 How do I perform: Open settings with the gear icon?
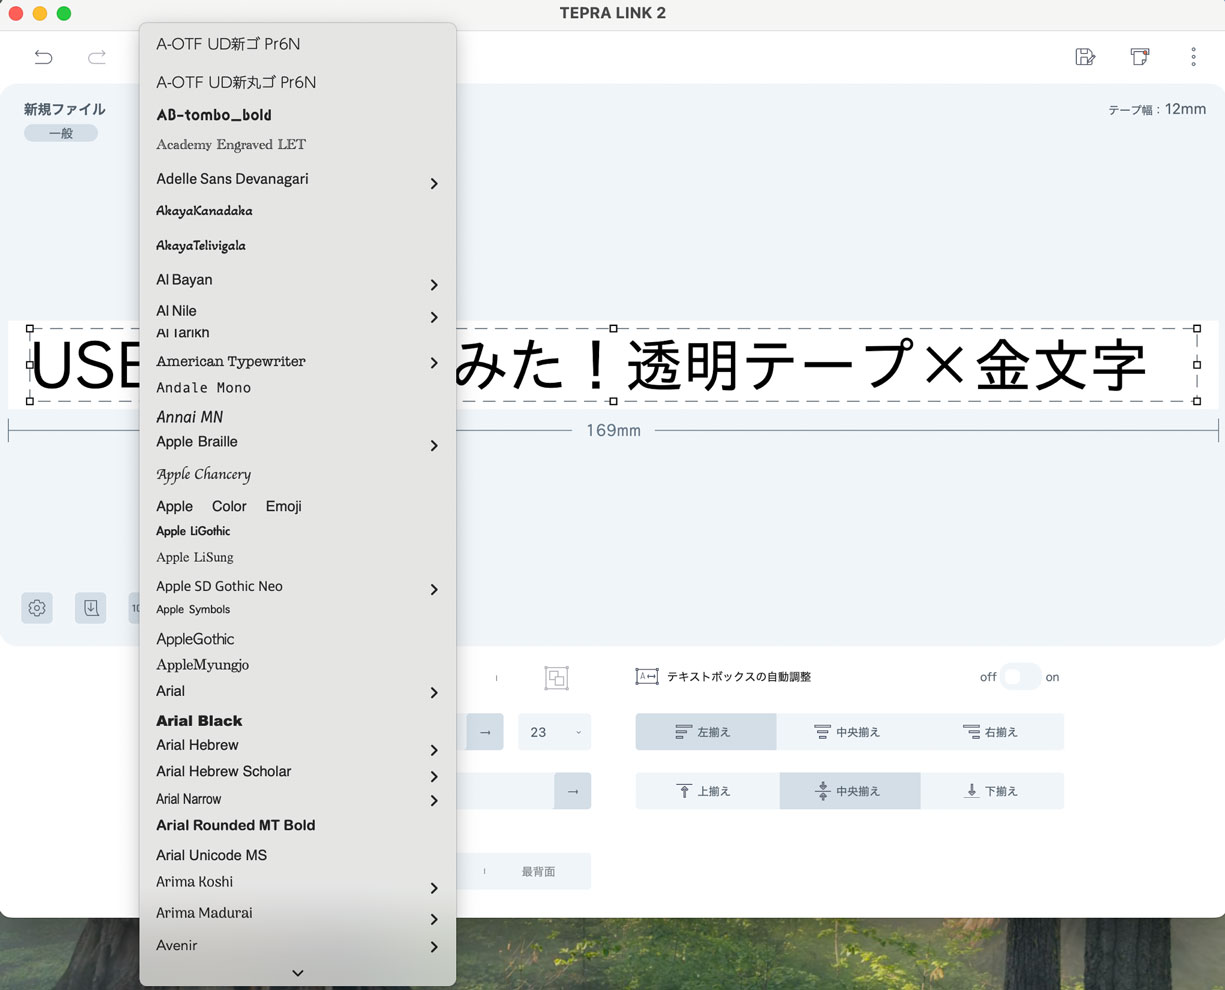(x=37, y=608)
